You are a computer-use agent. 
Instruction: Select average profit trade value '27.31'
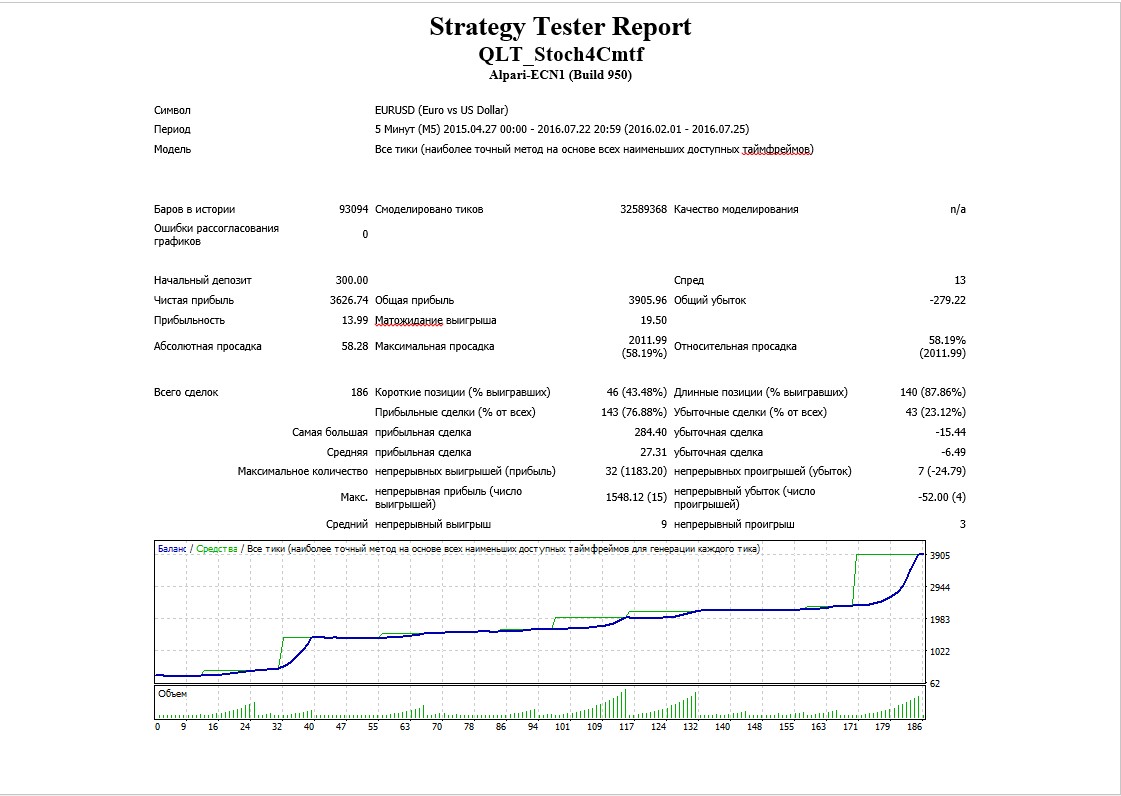pyautogui.click(x=653, y=452)
